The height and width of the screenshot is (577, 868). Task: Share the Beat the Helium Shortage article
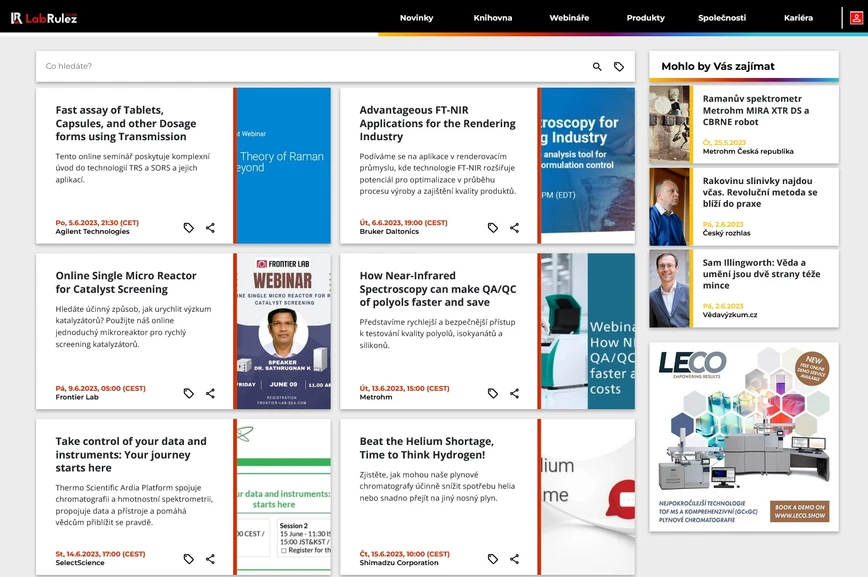tap(514, 559)
